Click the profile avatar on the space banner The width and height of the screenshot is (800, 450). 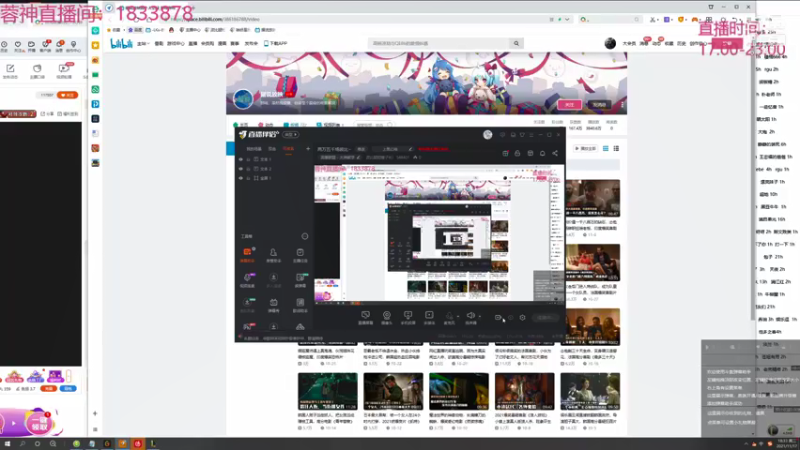pos(243,99)
